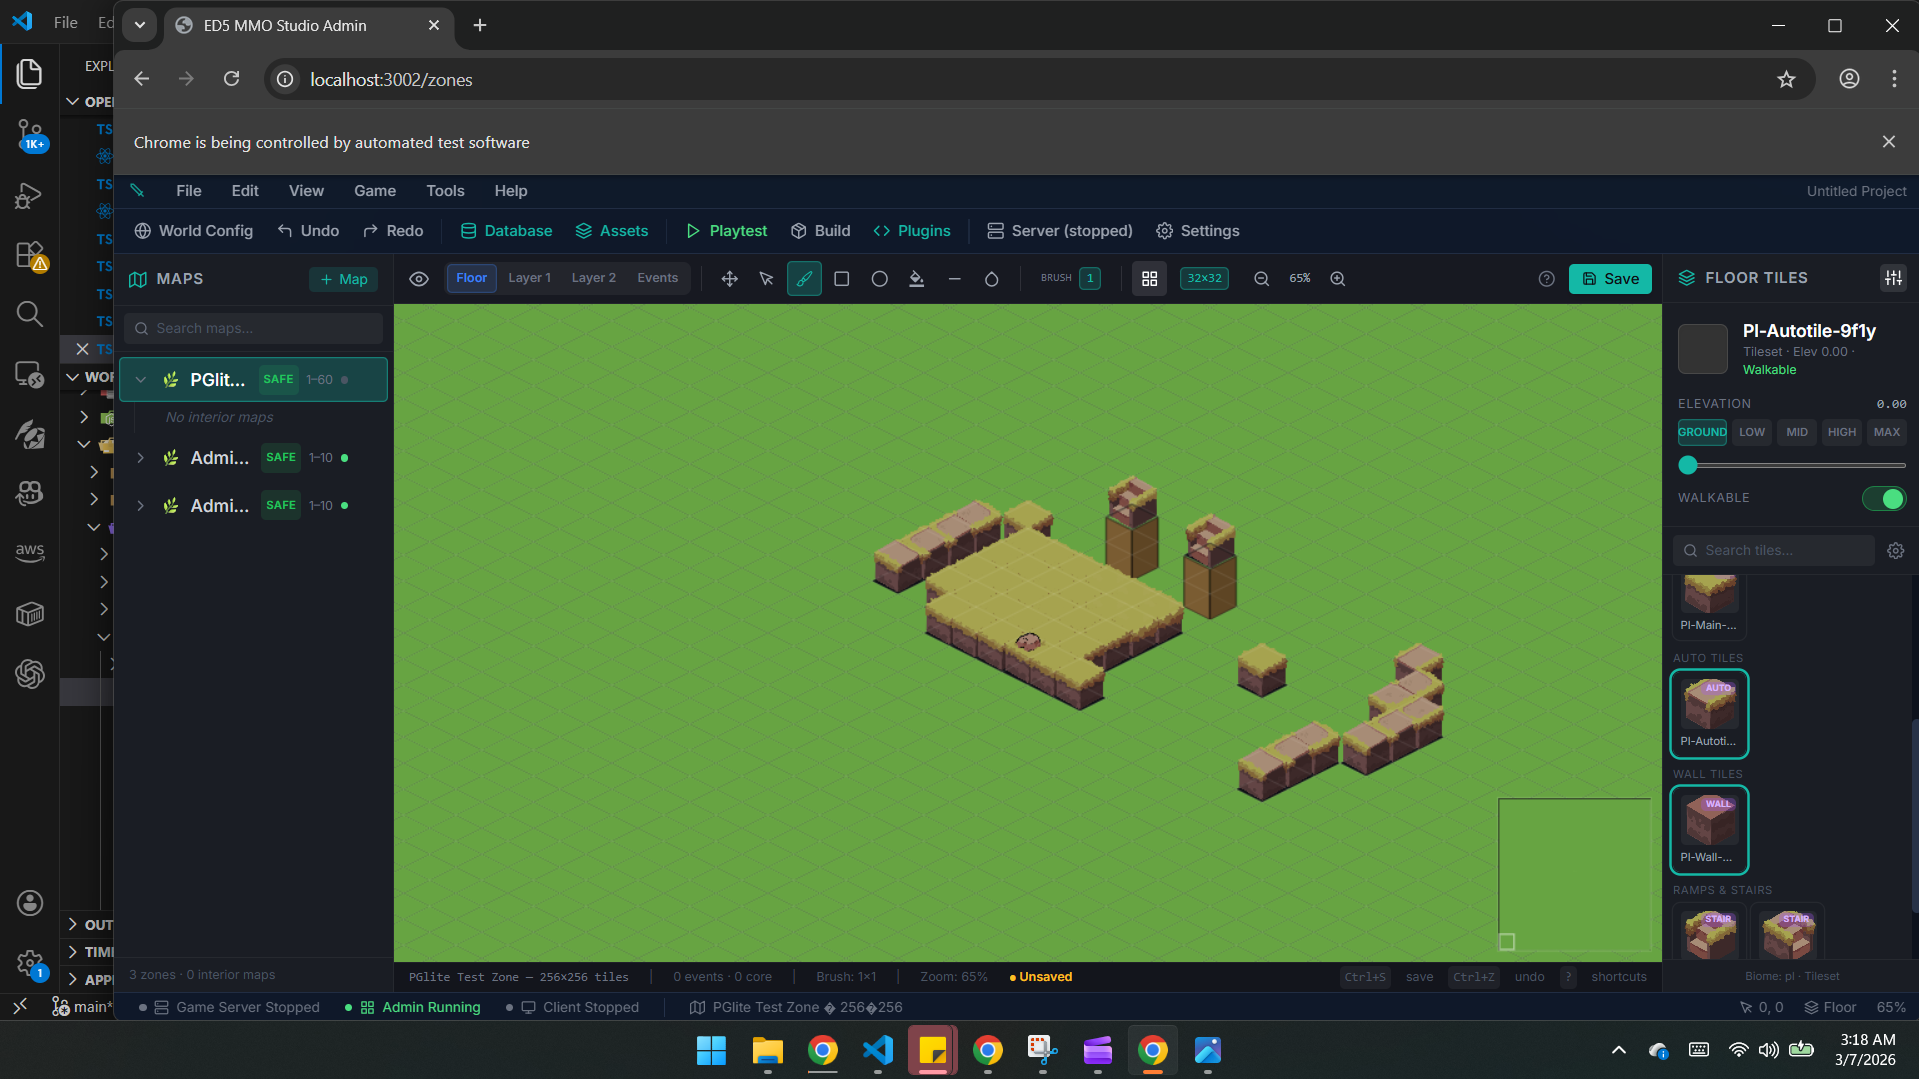
Task: Zoom in the map canvas
Action: tap(1338, 279)
